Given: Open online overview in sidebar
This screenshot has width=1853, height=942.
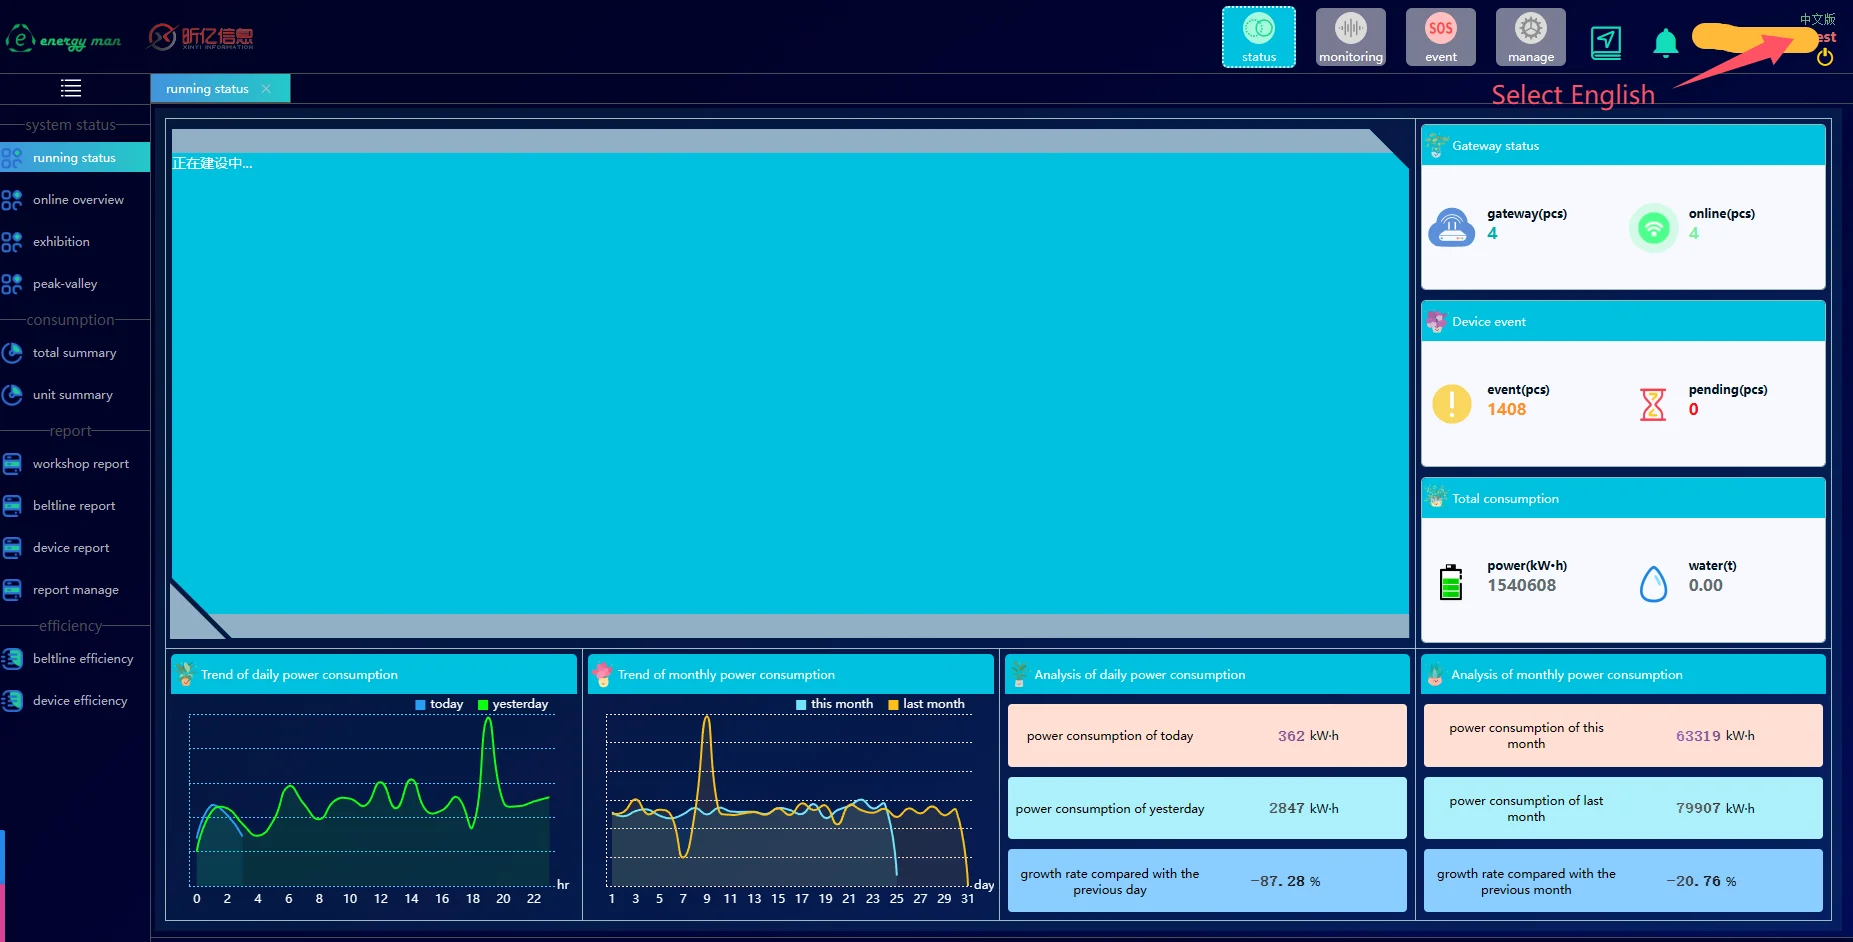Looking at the screenshot, I should point(78,200).
